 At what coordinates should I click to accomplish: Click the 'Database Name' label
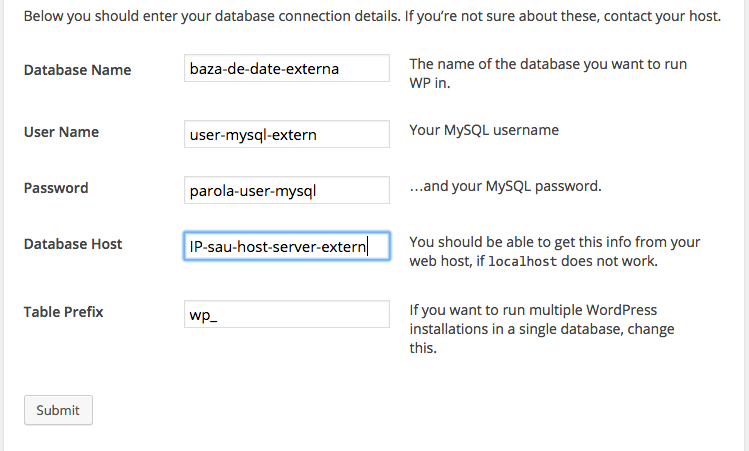77,70
